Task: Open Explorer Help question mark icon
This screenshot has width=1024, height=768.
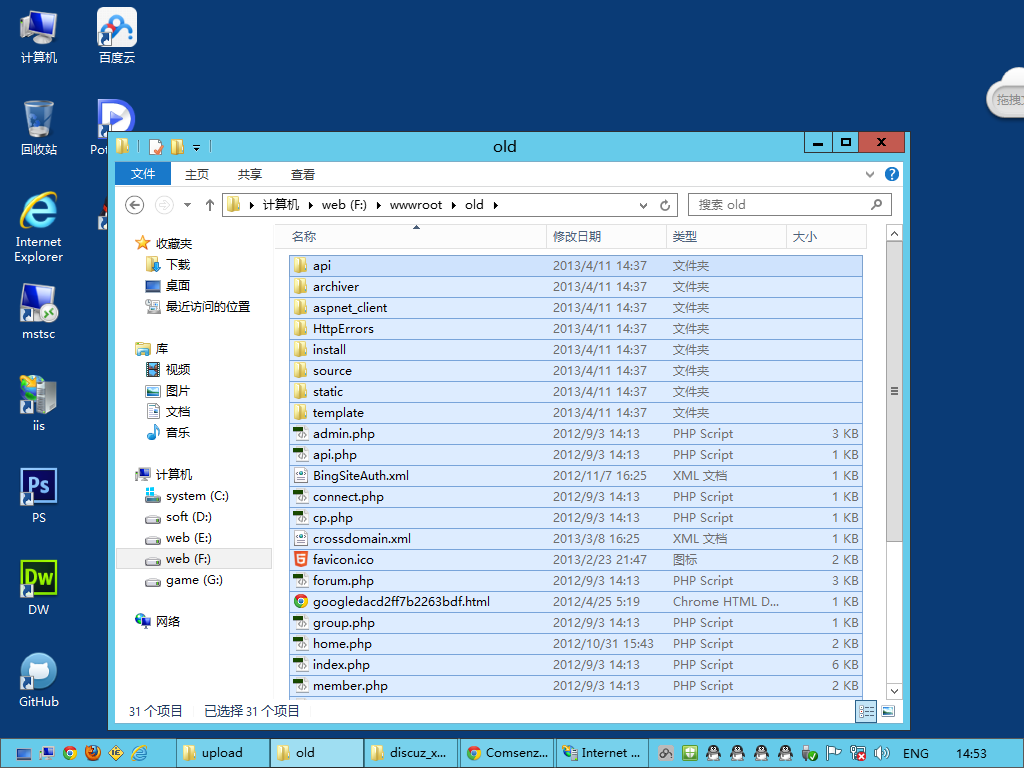Action: coord(891,174)
